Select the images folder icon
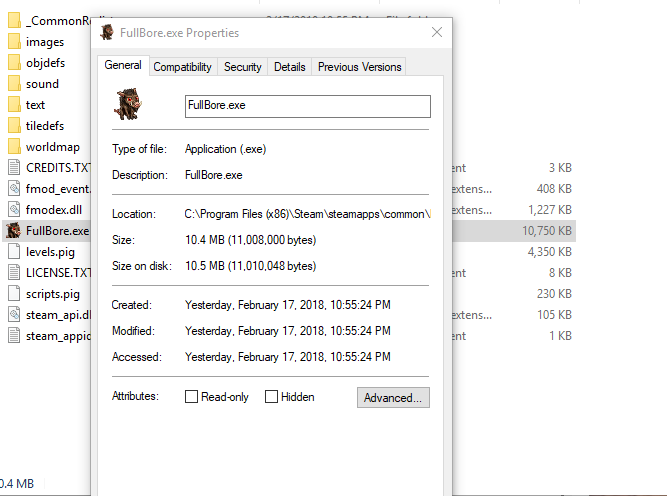 point(14,42)
